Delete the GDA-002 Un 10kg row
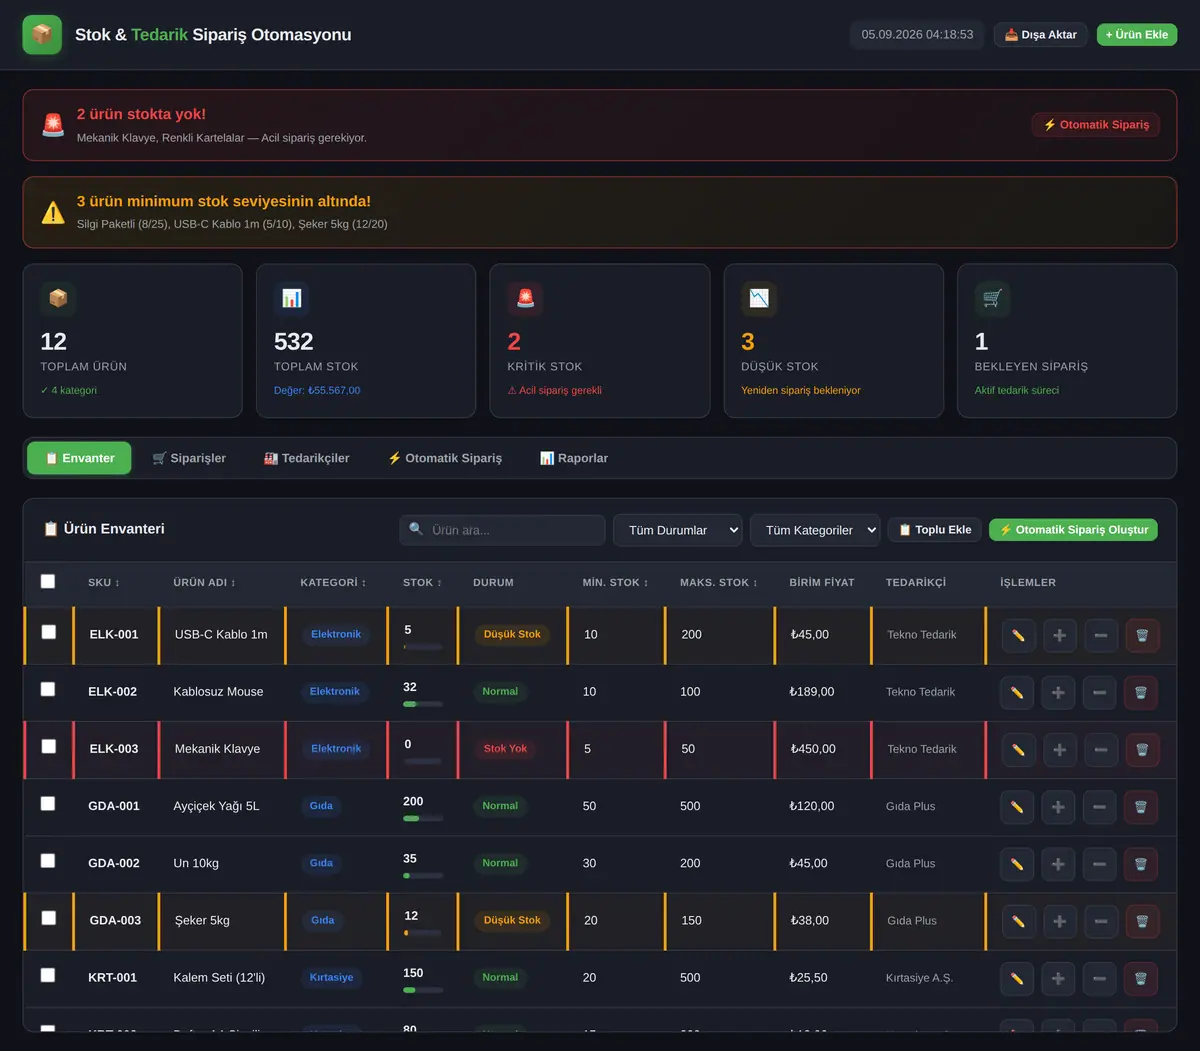This screenshot has width=1200, height=1051. tap(1141, 864)
